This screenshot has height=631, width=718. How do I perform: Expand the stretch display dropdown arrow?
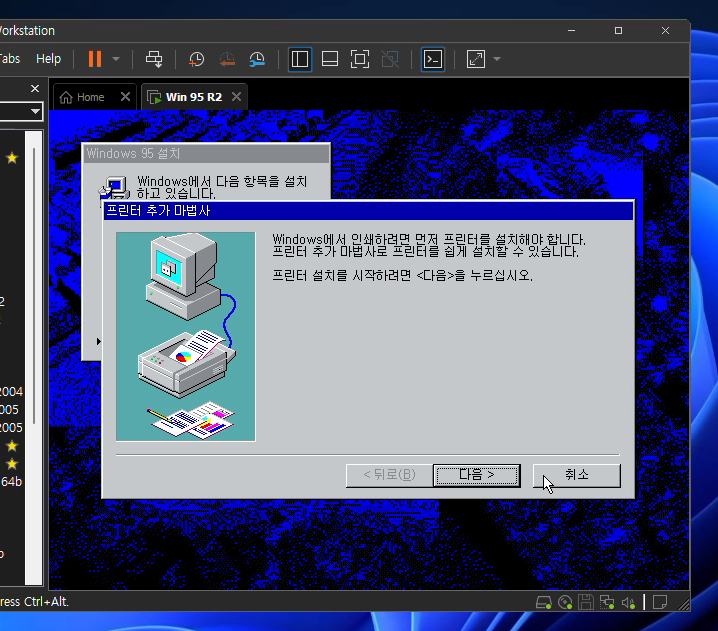(x=497, y=59)
